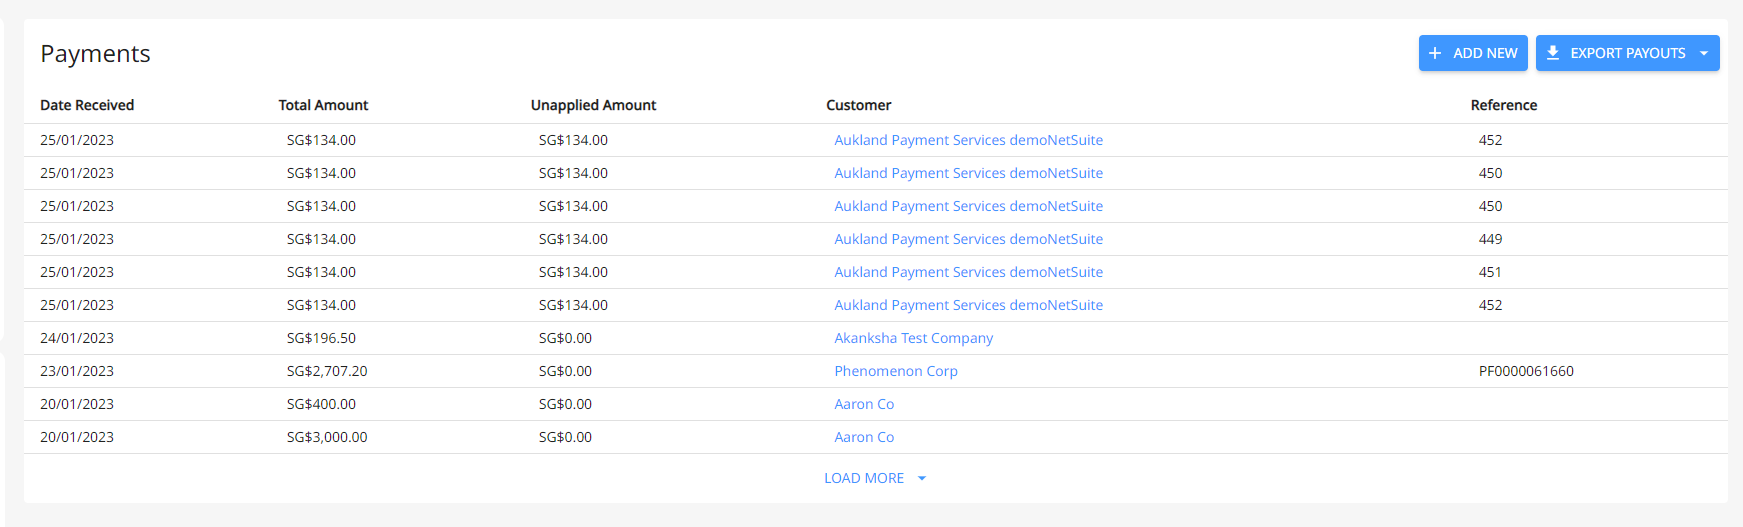Click LOAD MORE link text
Image resolution: width=1743 pixels, height=527 pixels.
[x=864, y=478]
